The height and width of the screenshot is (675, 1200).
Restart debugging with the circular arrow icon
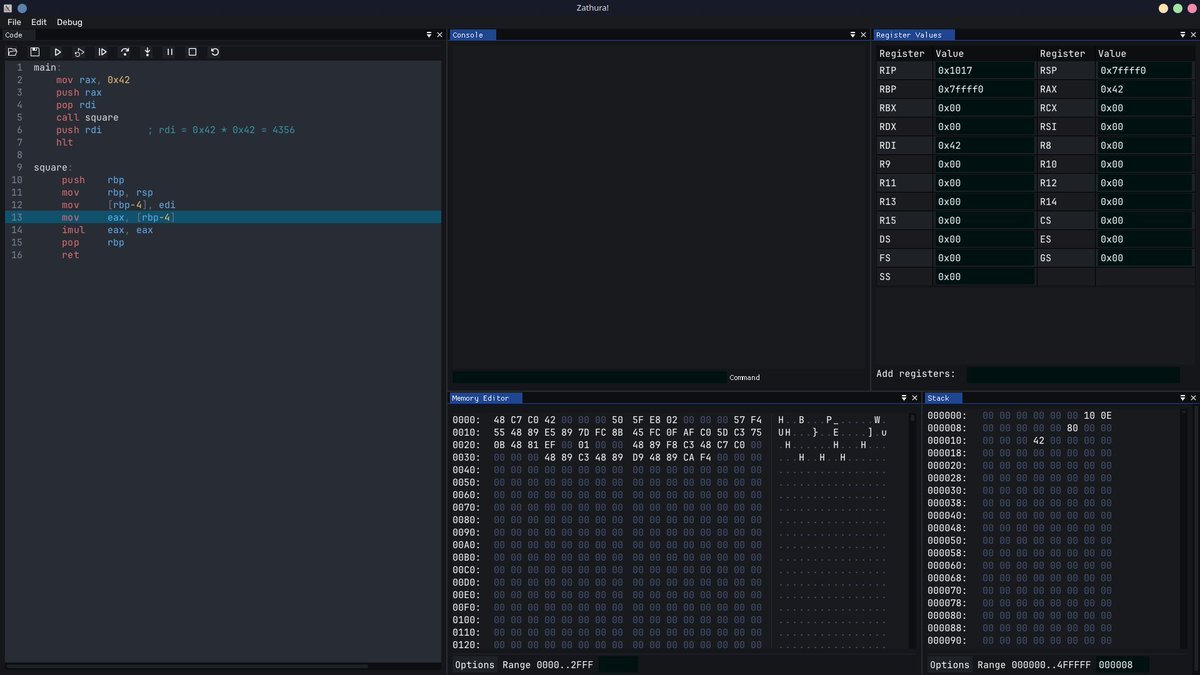click(215, 52)
